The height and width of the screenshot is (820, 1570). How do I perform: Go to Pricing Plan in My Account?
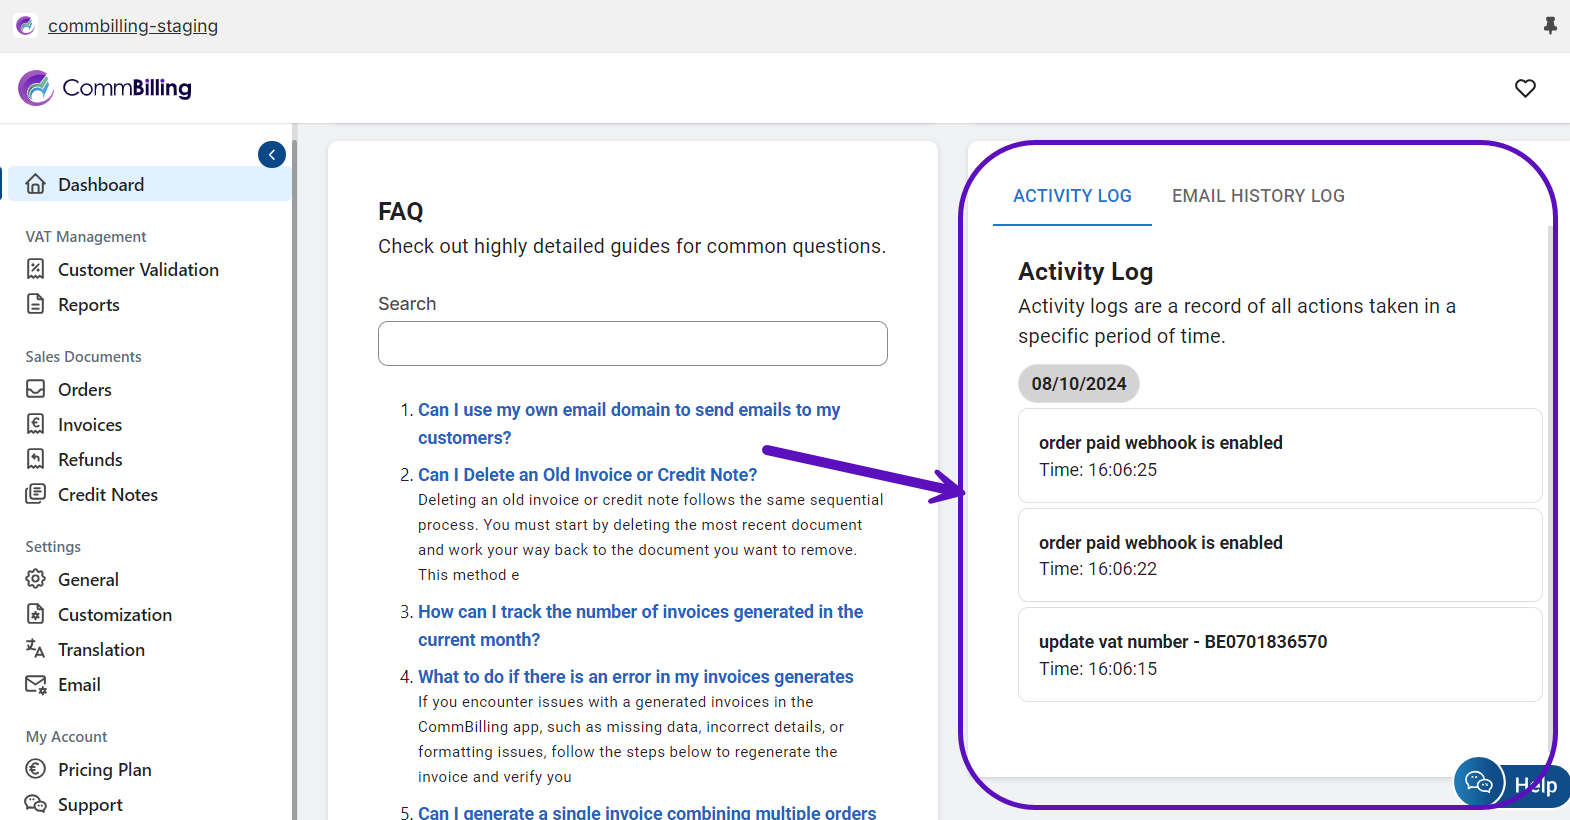pos(105,769)
